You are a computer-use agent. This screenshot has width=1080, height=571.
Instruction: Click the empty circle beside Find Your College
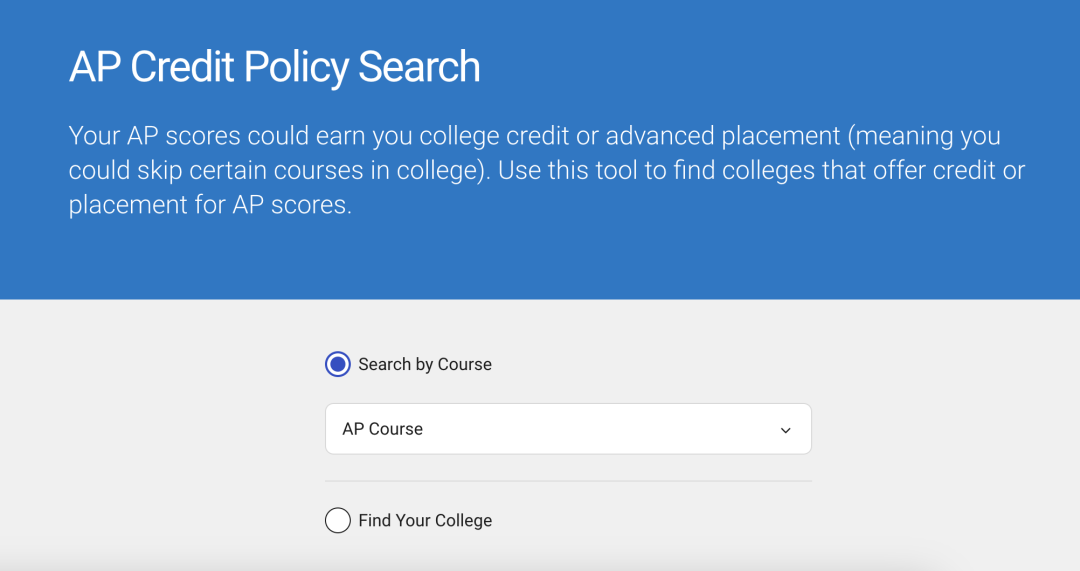338,520
